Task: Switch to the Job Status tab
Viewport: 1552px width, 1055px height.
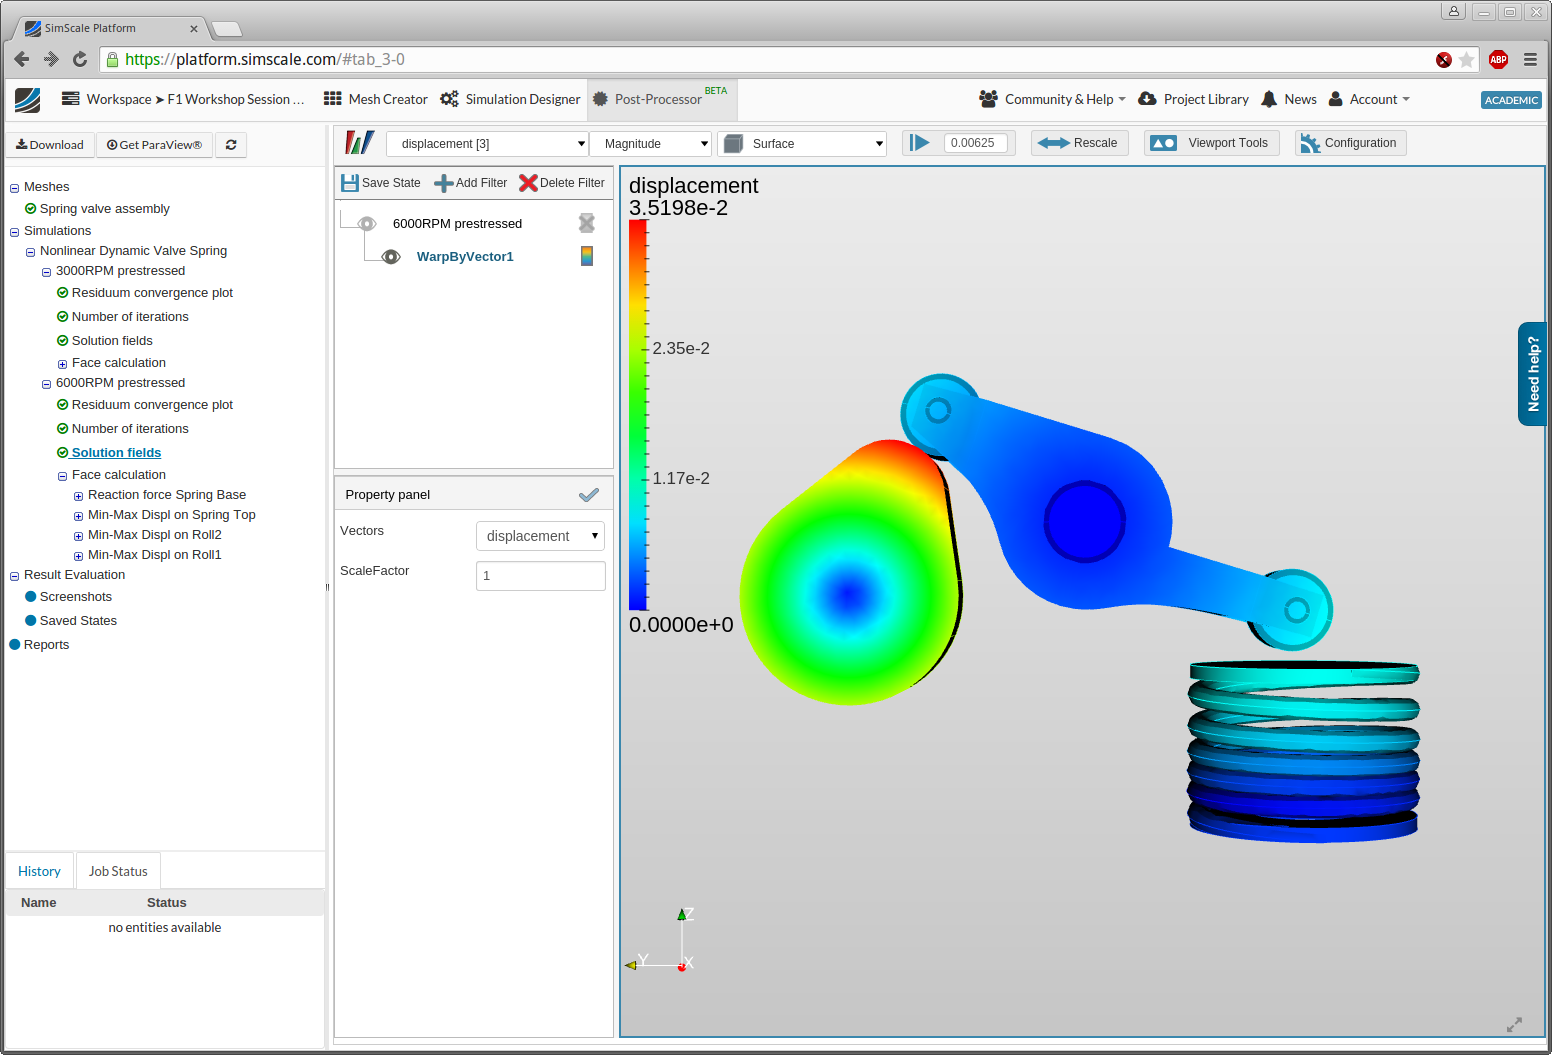Action: click(x=118, y=871)
